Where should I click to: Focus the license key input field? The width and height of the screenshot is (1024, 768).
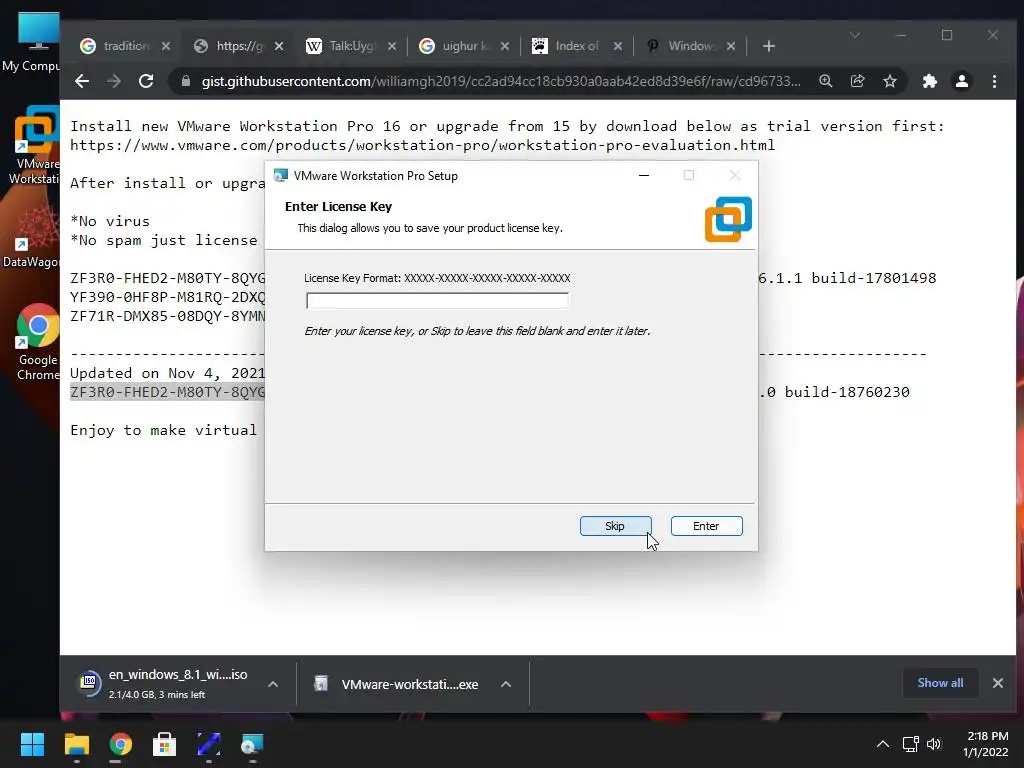(437, 300)
